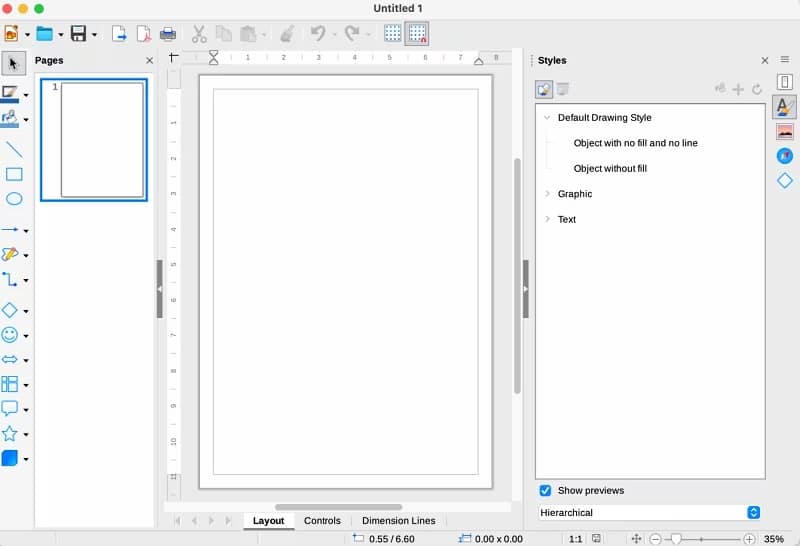The width and height of the screenshot is (800, 546).
Task: Open the New document dropdown arrow
Action: 27,35
